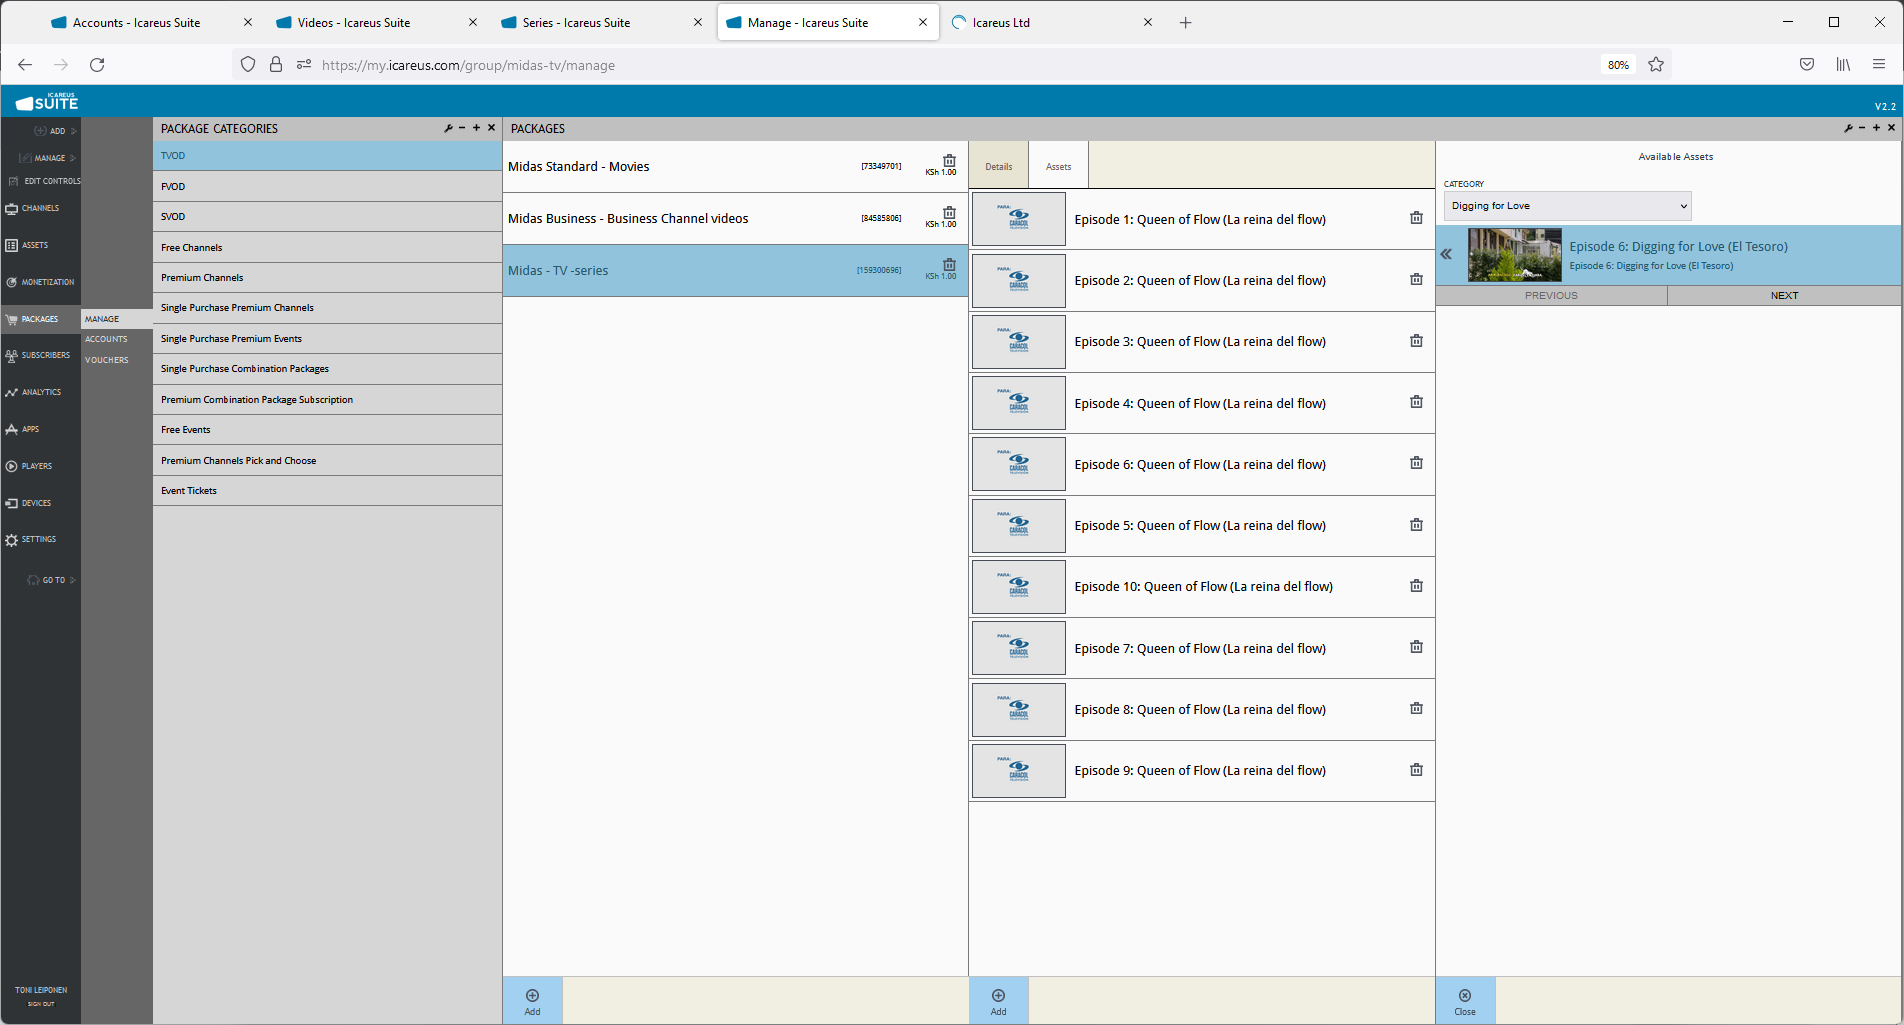Open the Settings sidebar section
This screenshot has width=1904, height=1025.
39,540
